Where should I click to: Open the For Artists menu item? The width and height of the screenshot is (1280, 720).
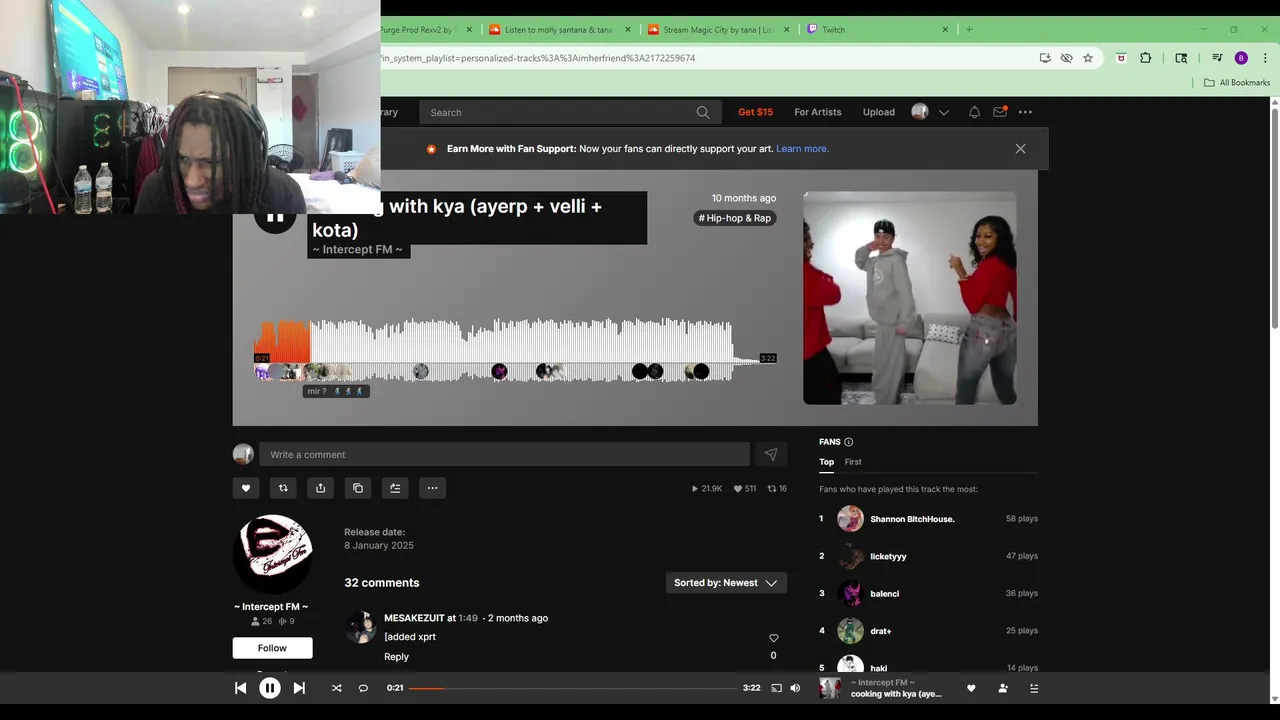click(818, 112)
